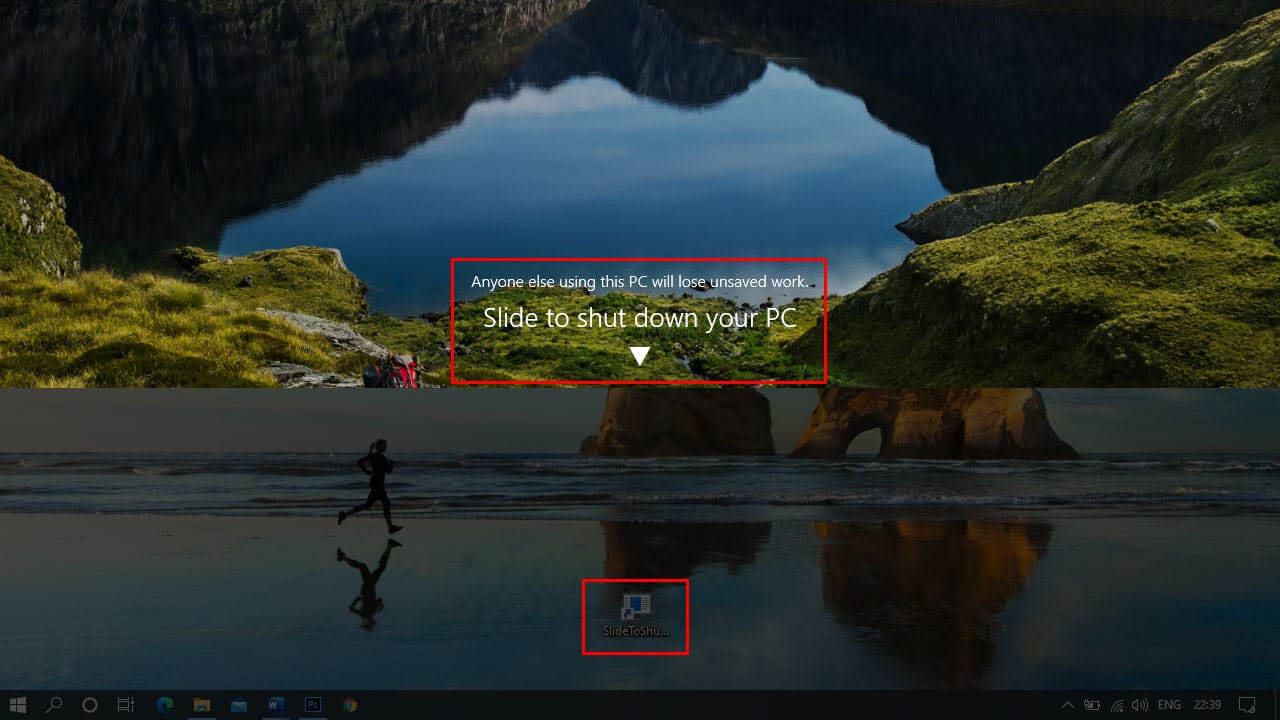Open the Mail app on taskbar
1280x720 pixels.
(x=238, y=705)
